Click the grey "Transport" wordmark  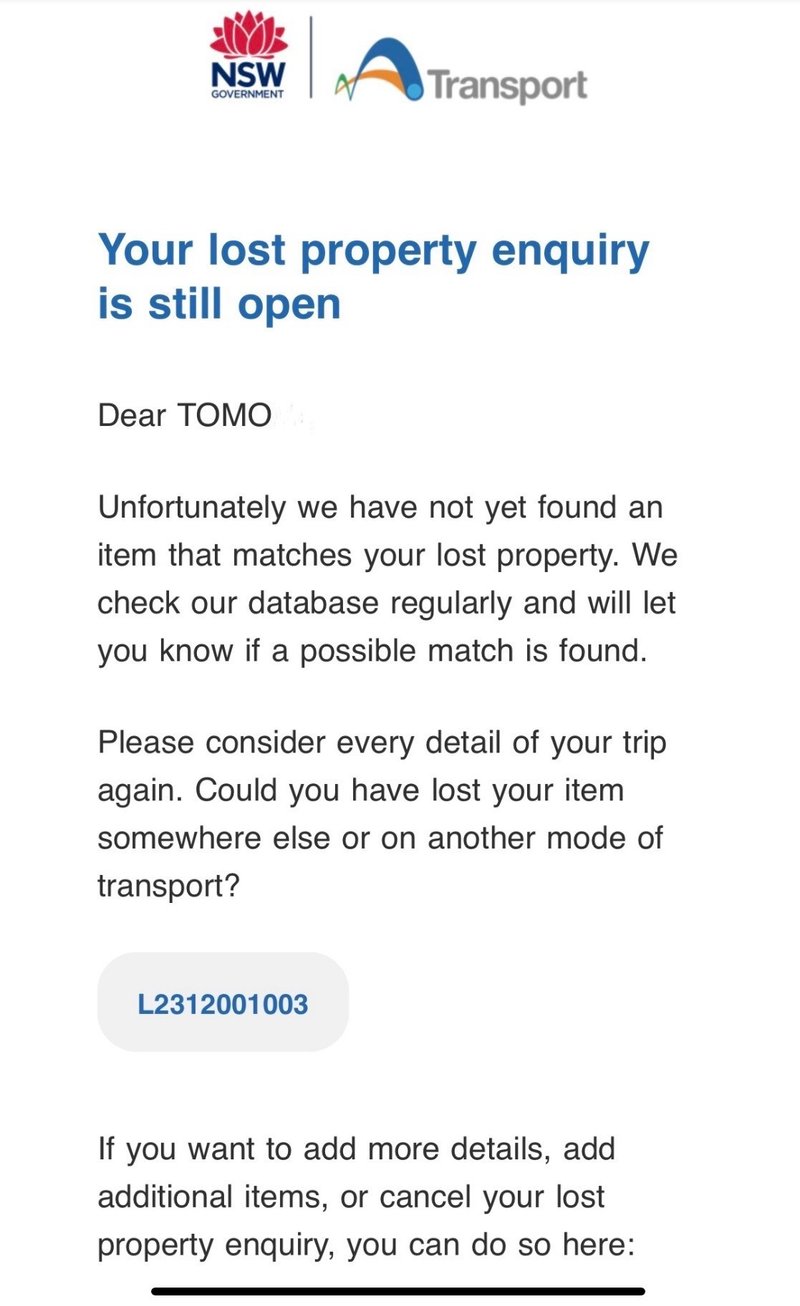pos(508,84)
